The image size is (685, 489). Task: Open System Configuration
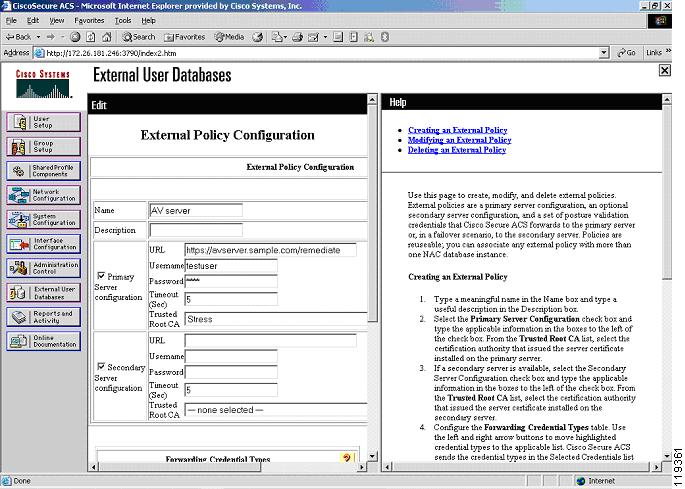point(43,219)
